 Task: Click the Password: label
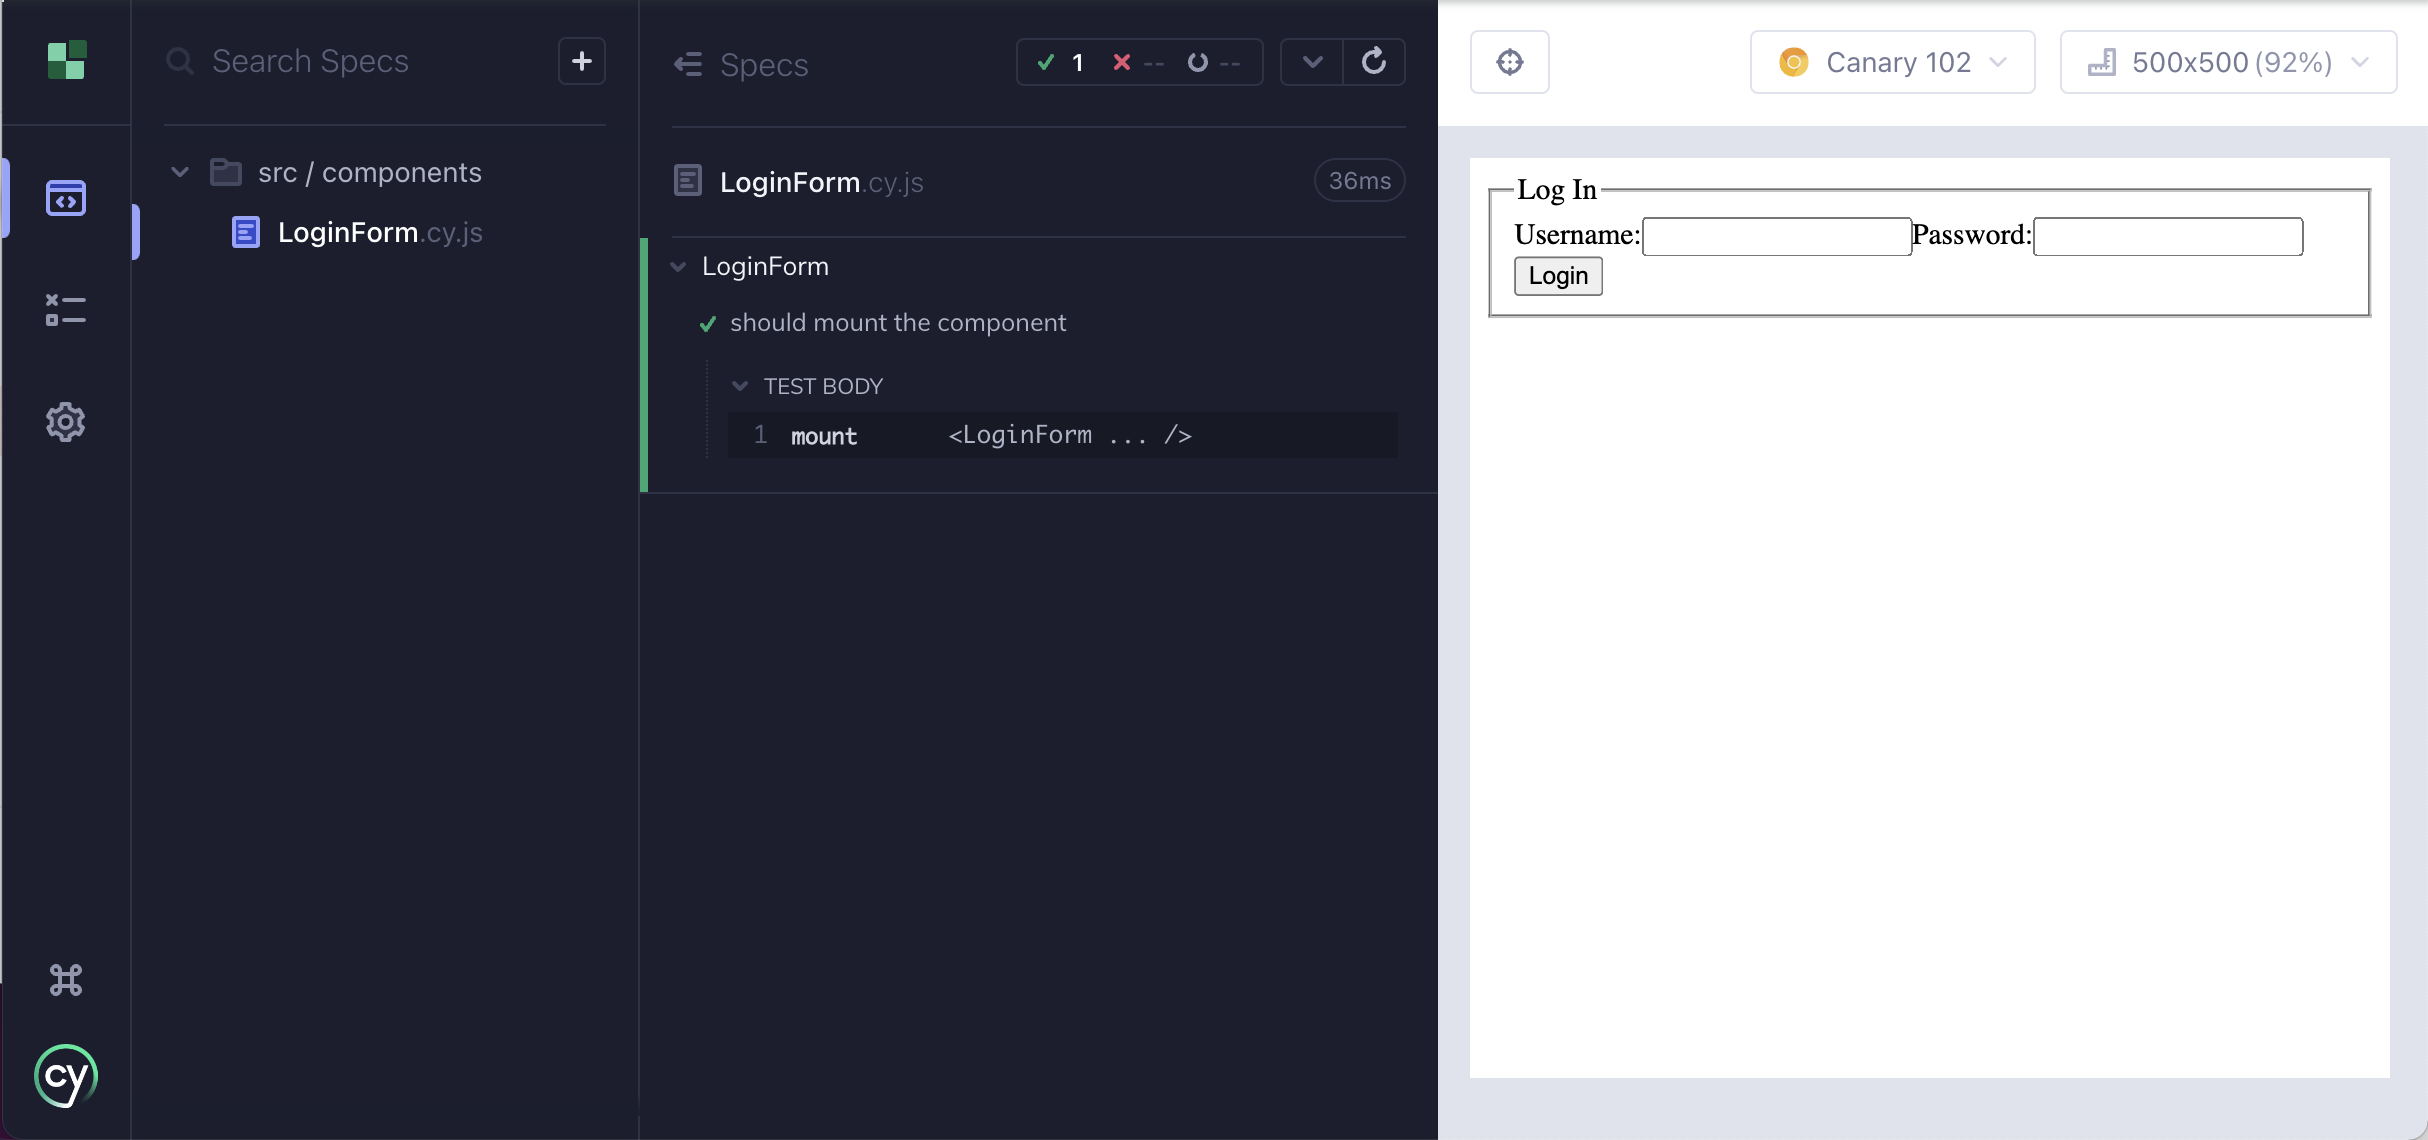coord(1972,235)
